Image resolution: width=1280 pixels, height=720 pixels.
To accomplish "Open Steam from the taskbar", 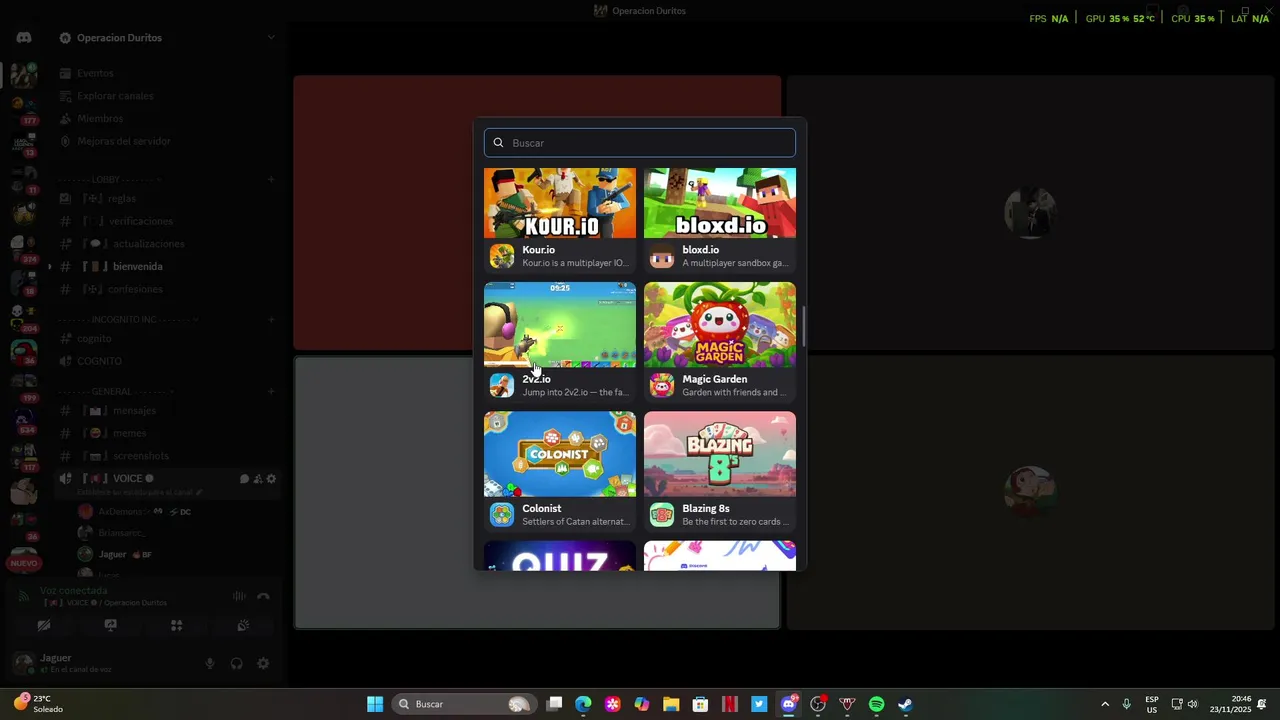I will (905, 704).
